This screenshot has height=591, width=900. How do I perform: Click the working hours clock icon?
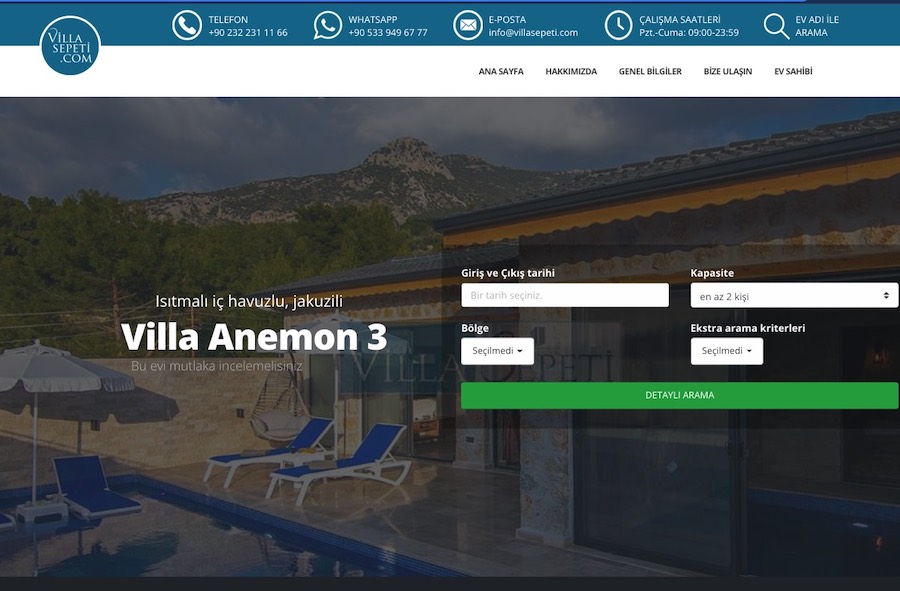click(x=618, y=26)
